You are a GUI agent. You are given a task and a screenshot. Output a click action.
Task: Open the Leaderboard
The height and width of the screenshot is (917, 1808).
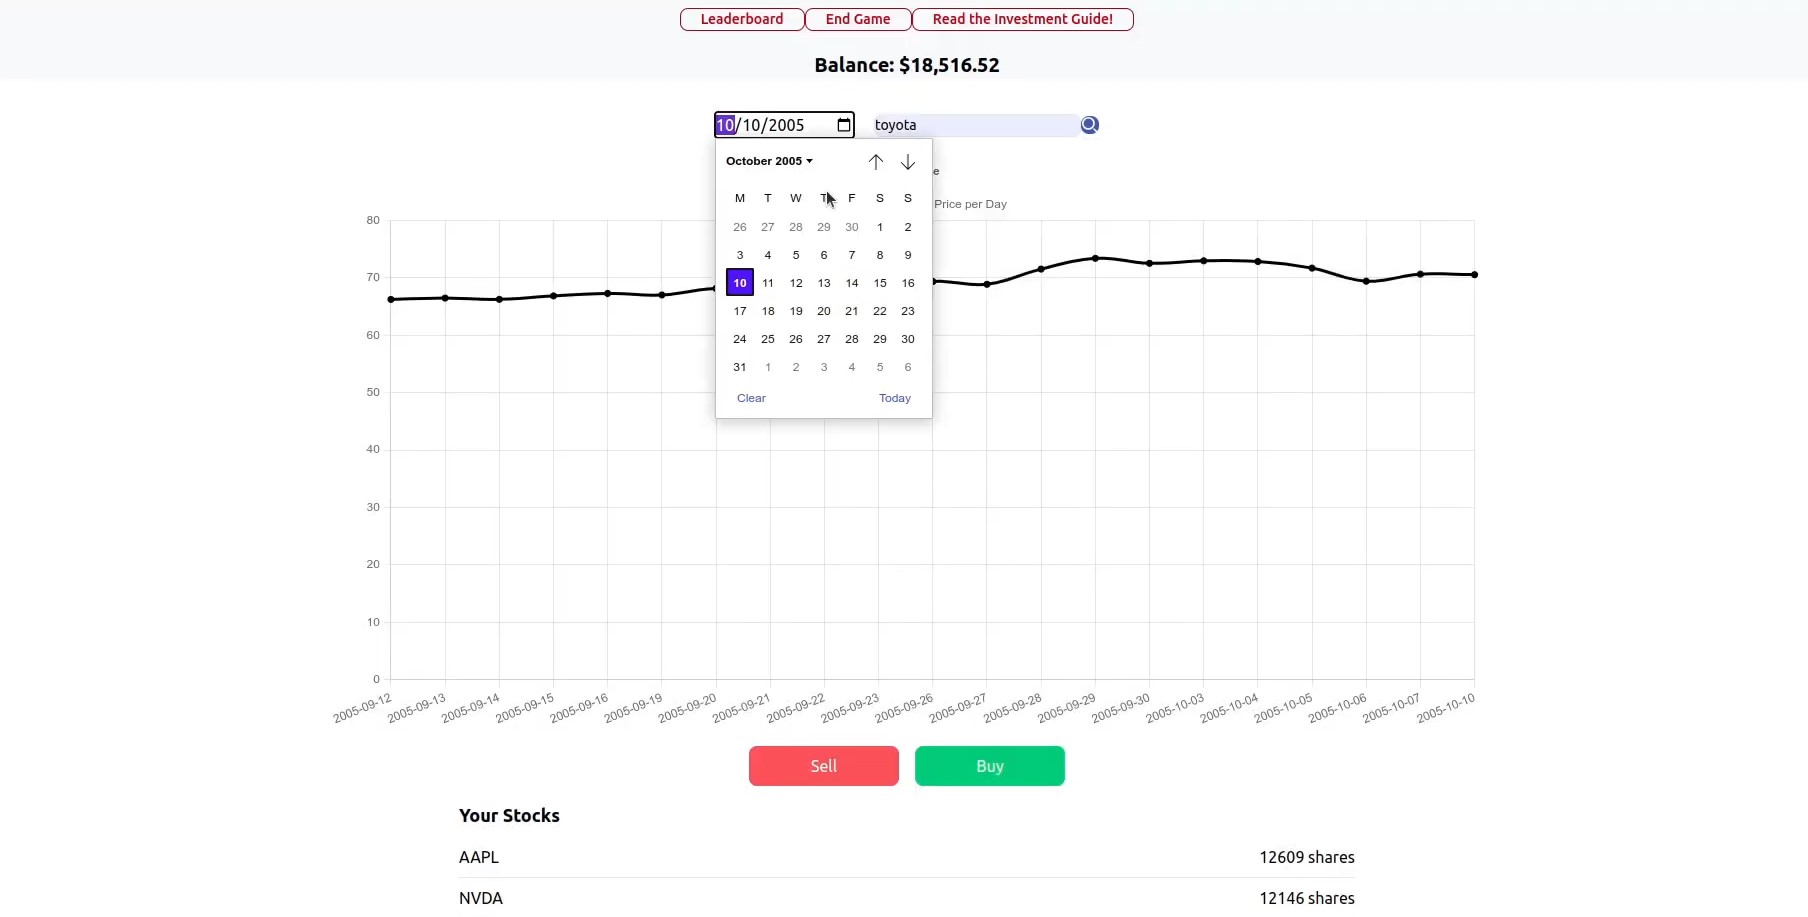click(742, 19)
